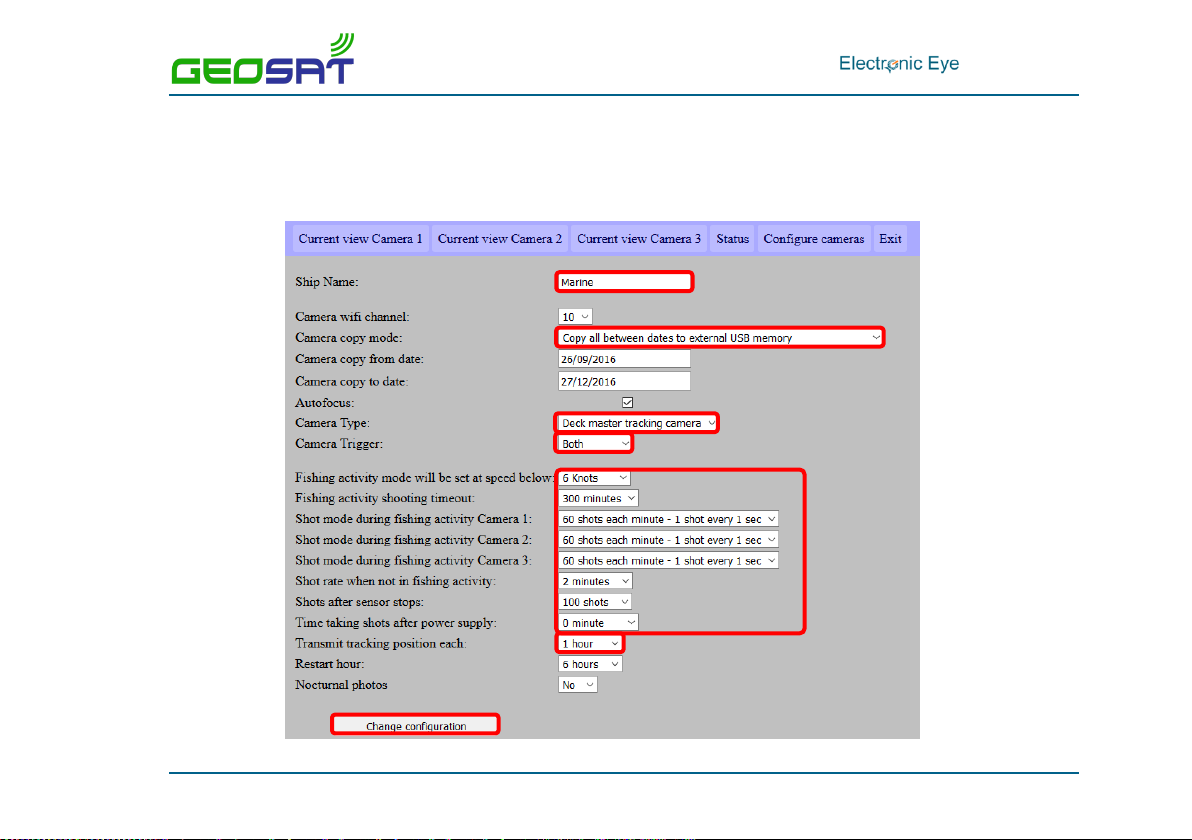Click the Exit tab
1192x840 pixels.
890,239
